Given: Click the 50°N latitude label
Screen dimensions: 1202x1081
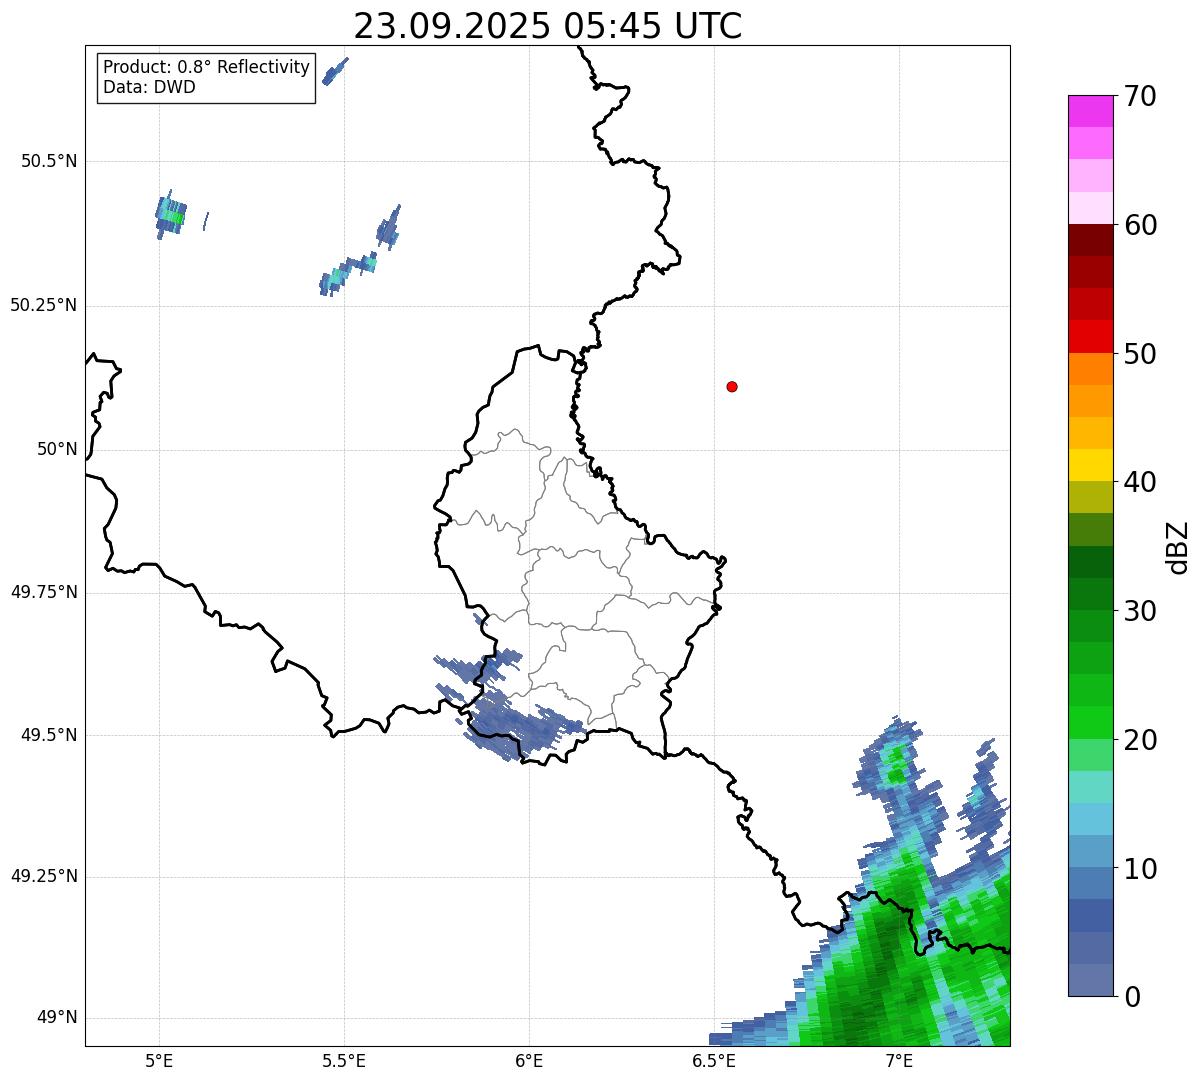Looking at the screenshot, I should (57, 449).
